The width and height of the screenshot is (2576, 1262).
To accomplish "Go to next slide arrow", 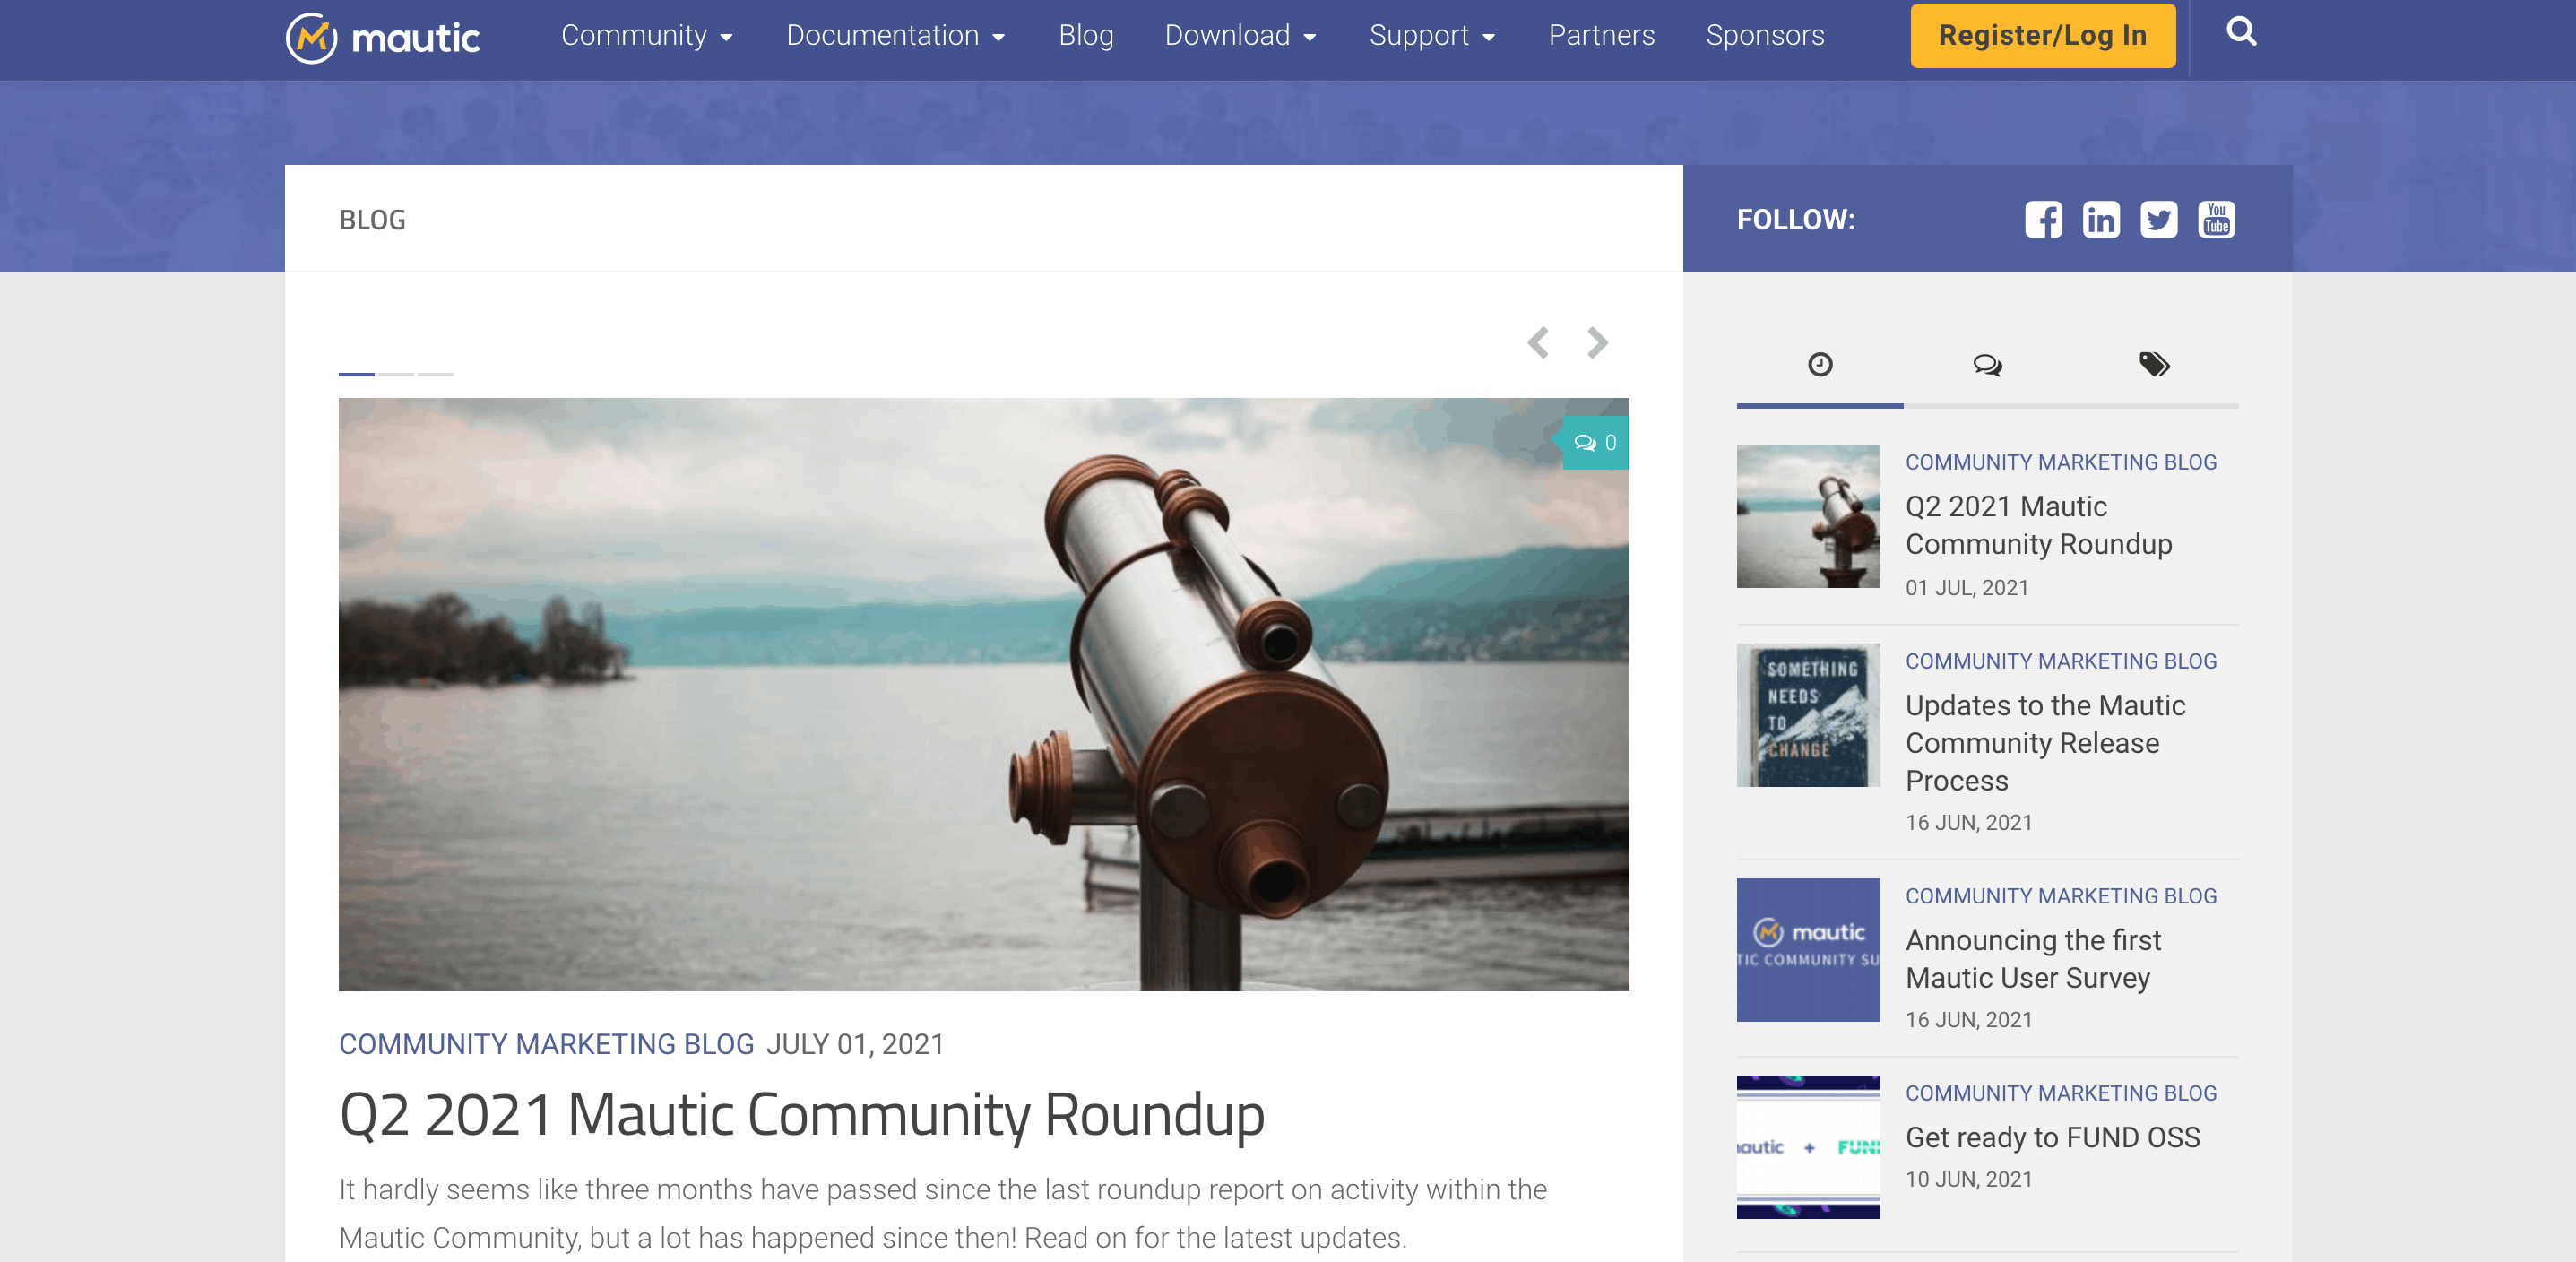I will 1598,343.
